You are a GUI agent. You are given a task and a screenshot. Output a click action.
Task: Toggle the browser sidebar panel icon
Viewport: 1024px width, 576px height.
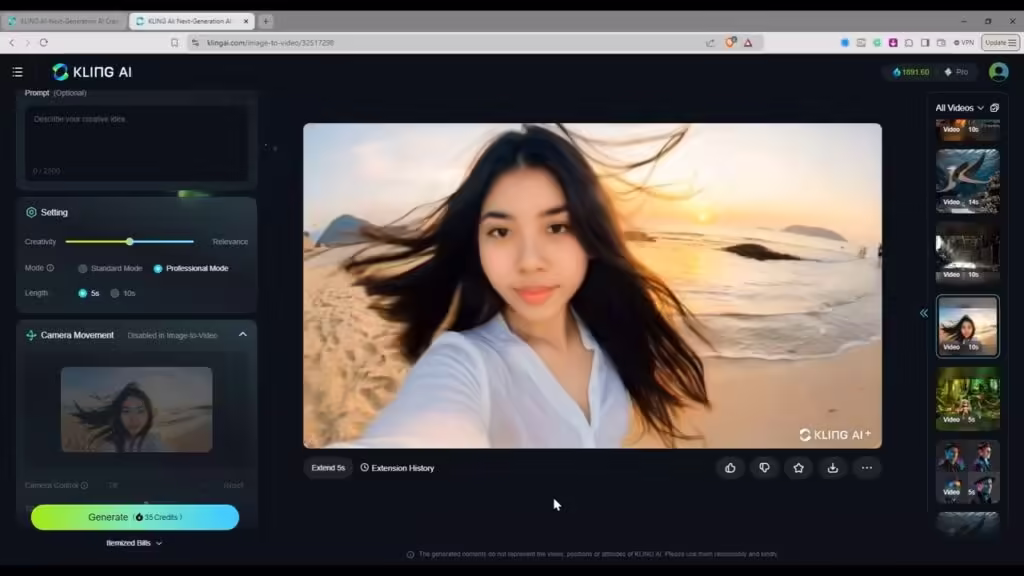tap(925, 42)
